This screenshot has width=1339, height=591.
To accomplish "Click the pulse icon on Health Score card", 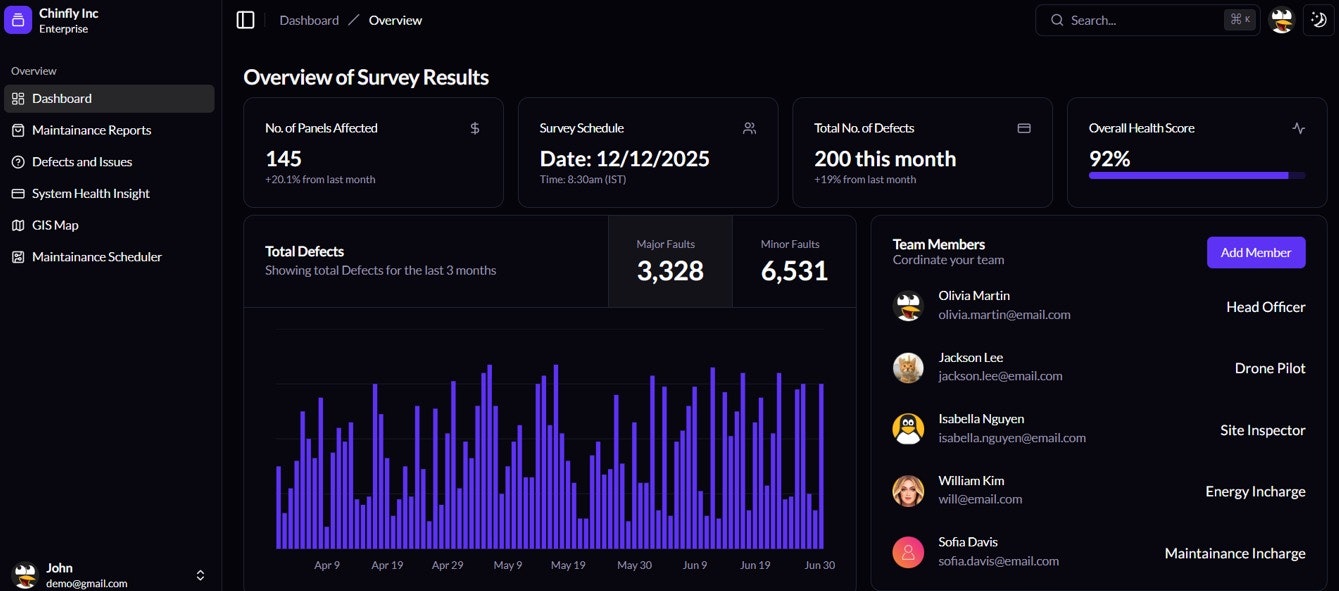I will click(1298, 128).
